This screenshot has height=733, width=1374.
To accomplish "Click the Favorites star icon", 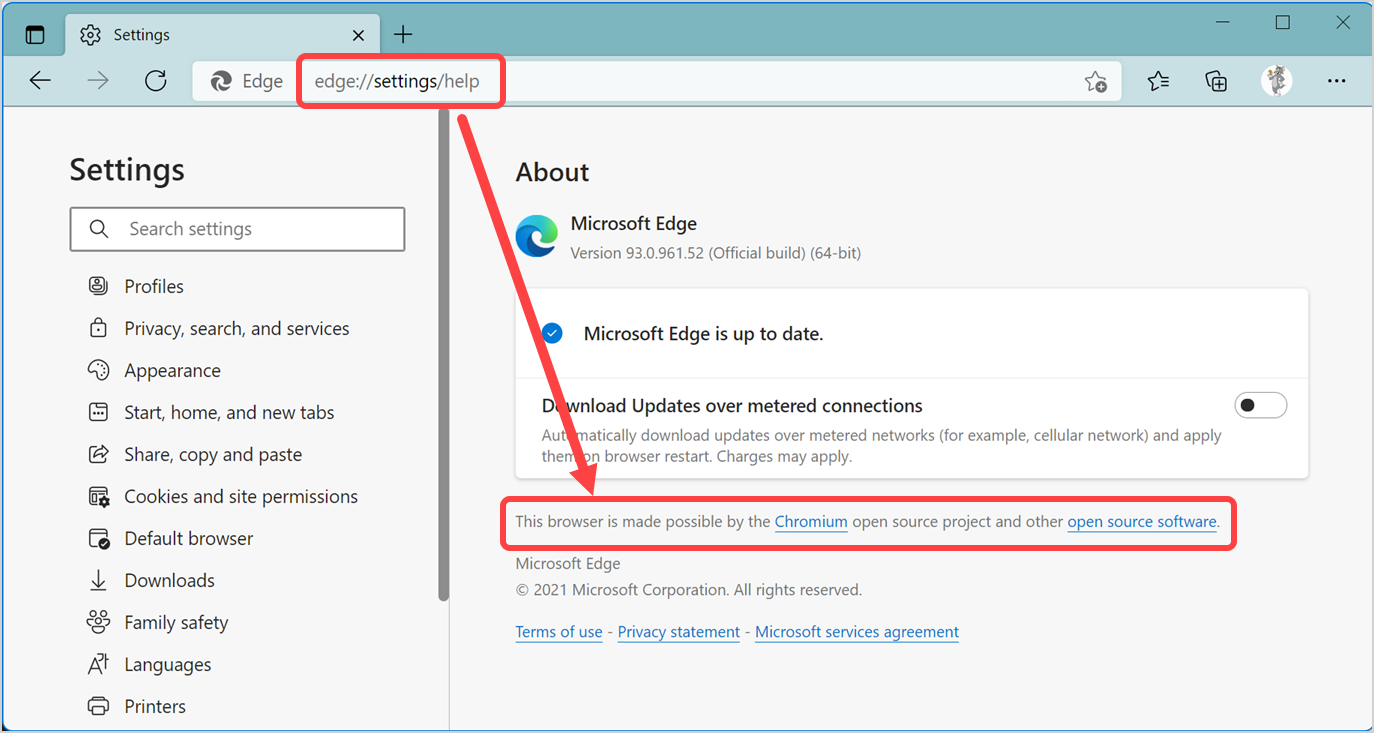I will pyautogui.click(x=1158, y=81).
